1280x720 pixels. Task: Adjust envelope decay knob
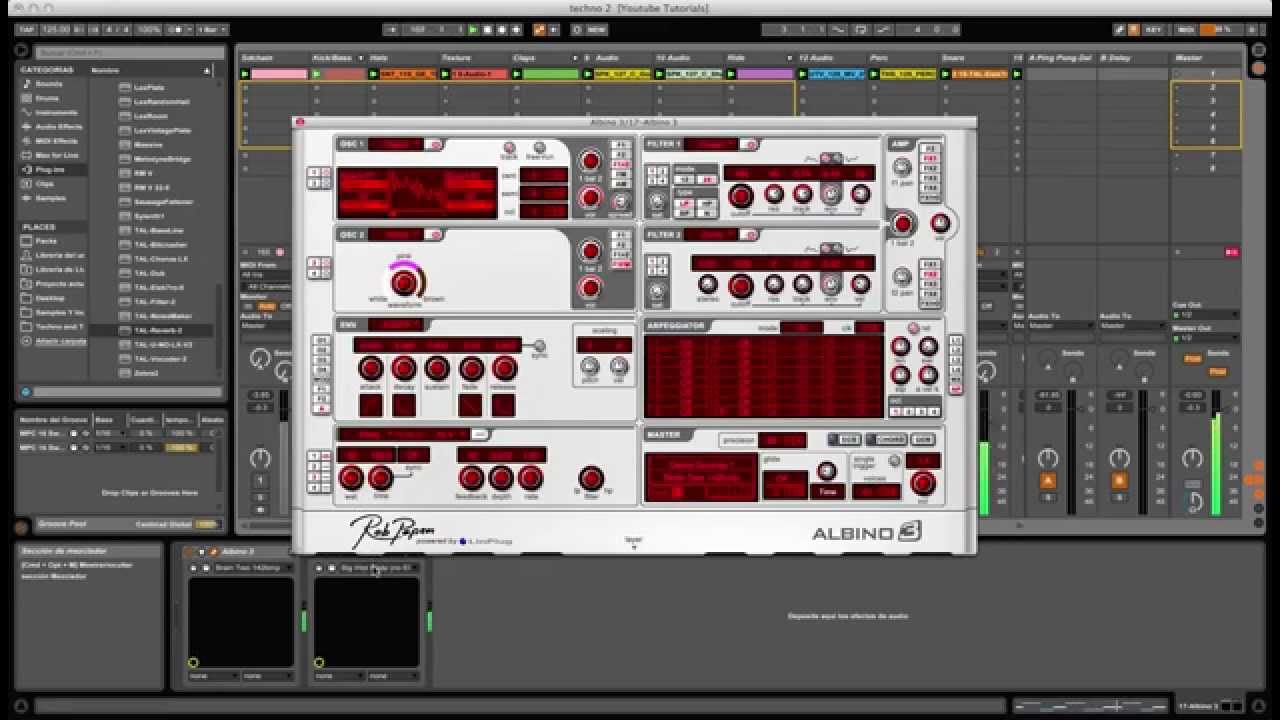pyautogui.click(x=404, y=369)
